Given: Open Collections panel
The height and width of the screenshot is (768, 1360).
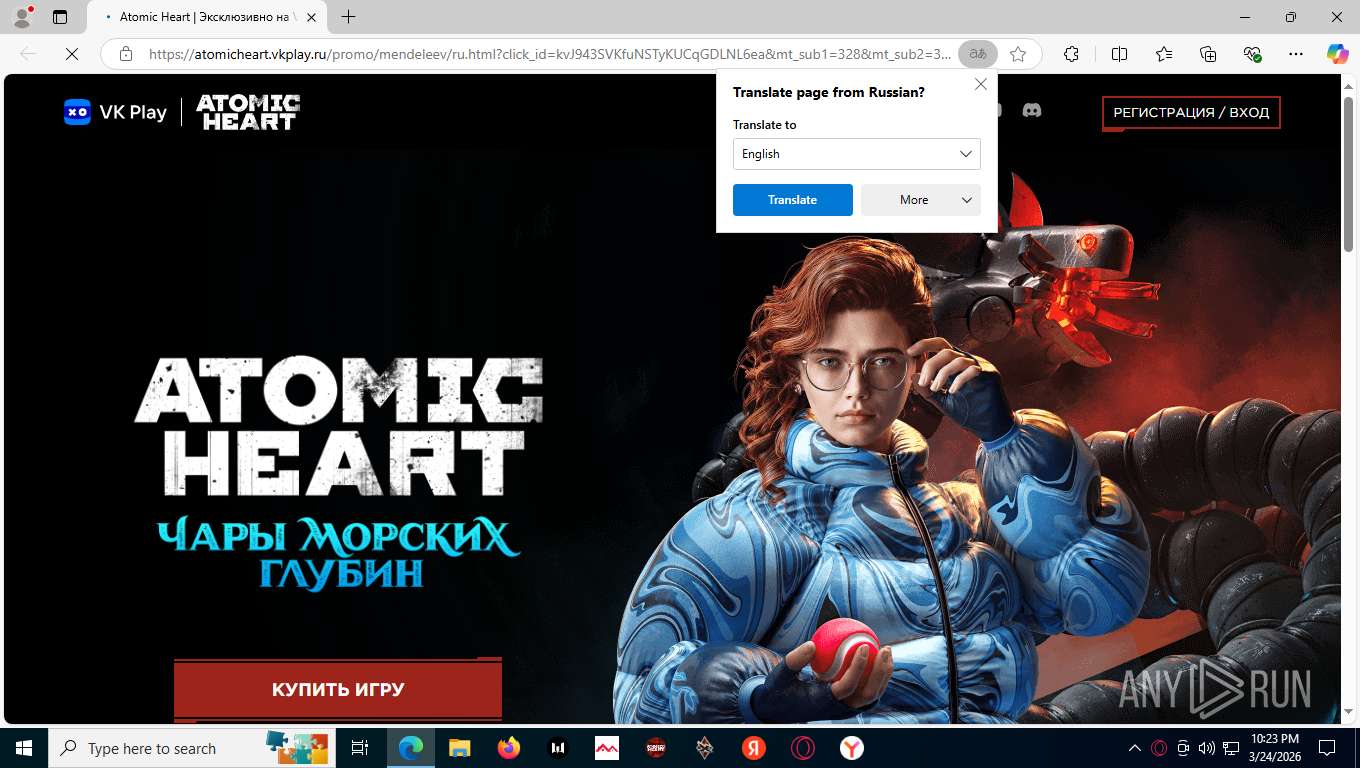Looking at the screenshot, I should [x=1208, y=54].
